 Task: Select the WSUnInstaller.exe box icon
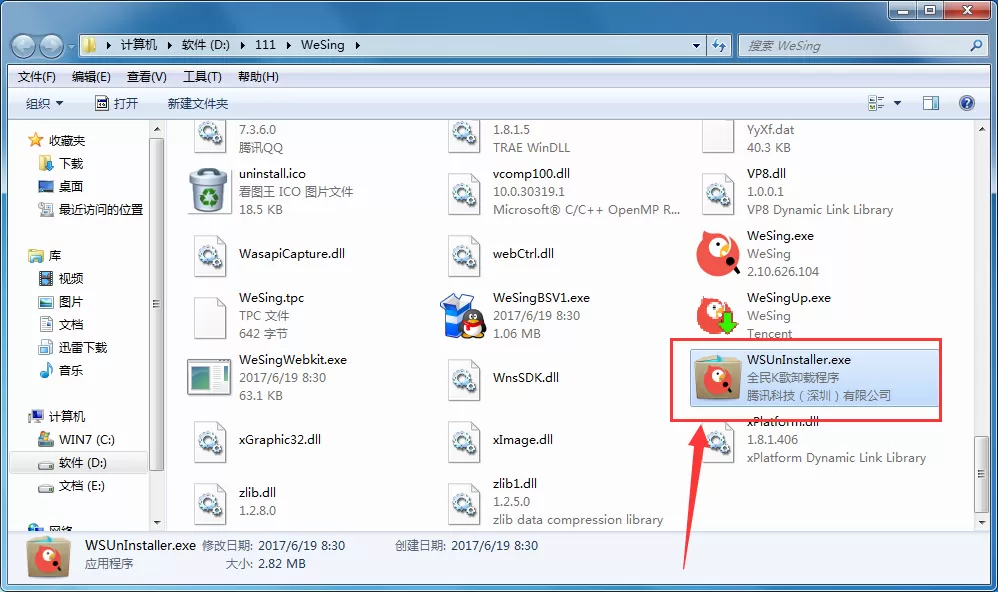tap(717, 377)
